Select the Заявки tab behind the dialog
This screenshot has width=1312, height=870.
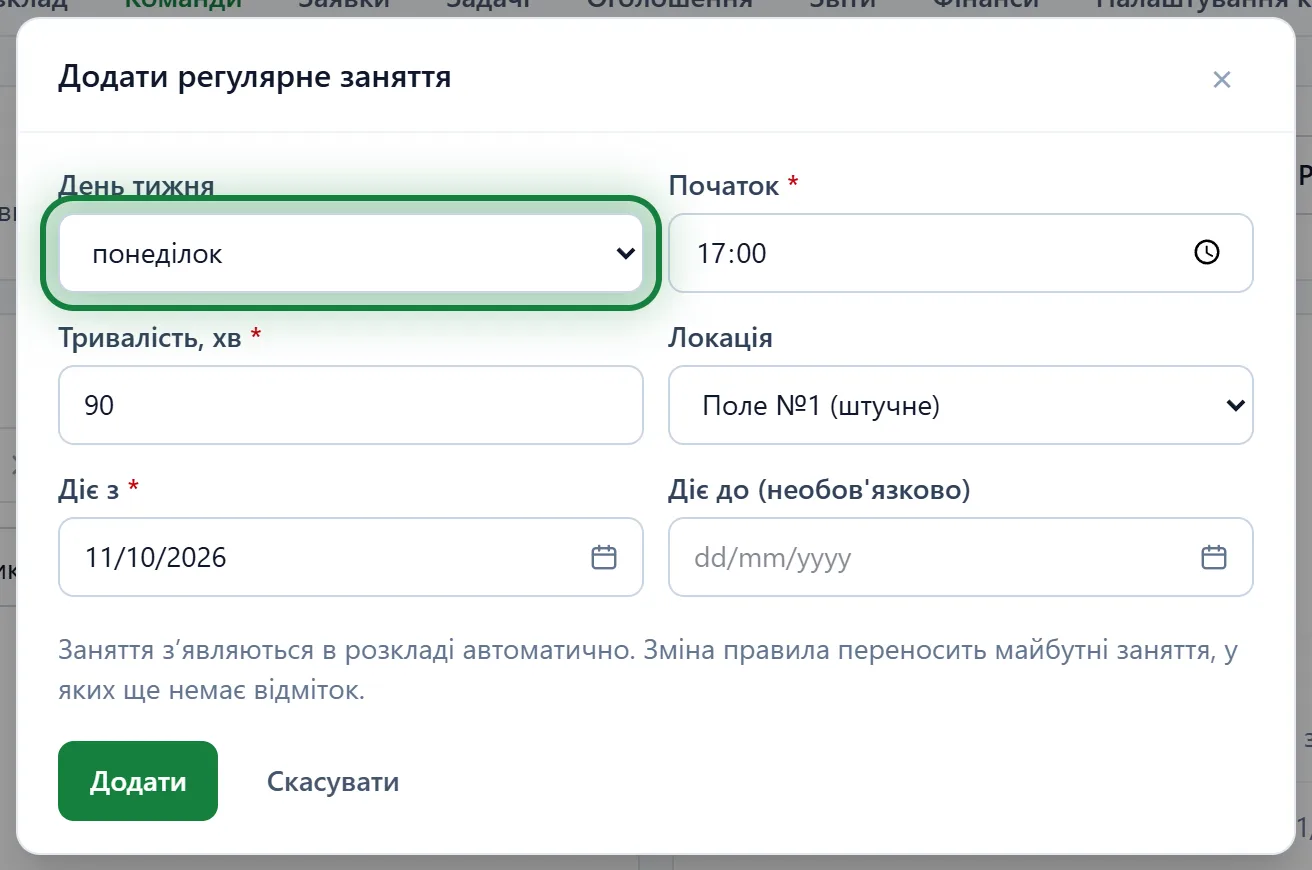pyautogui.click(x=343, y=4)
